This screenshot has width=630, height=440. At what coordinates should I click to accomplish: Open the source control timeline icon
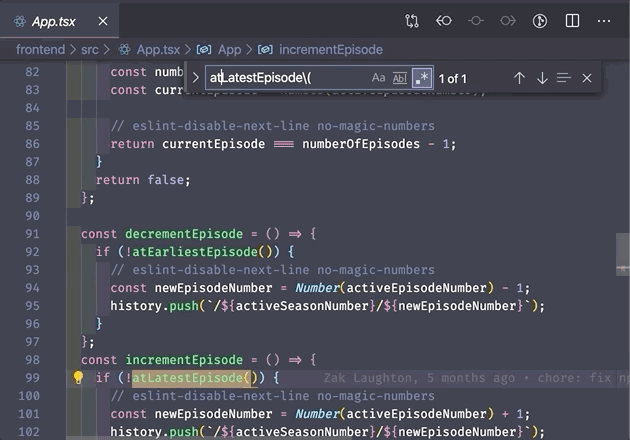pos(540,21)
